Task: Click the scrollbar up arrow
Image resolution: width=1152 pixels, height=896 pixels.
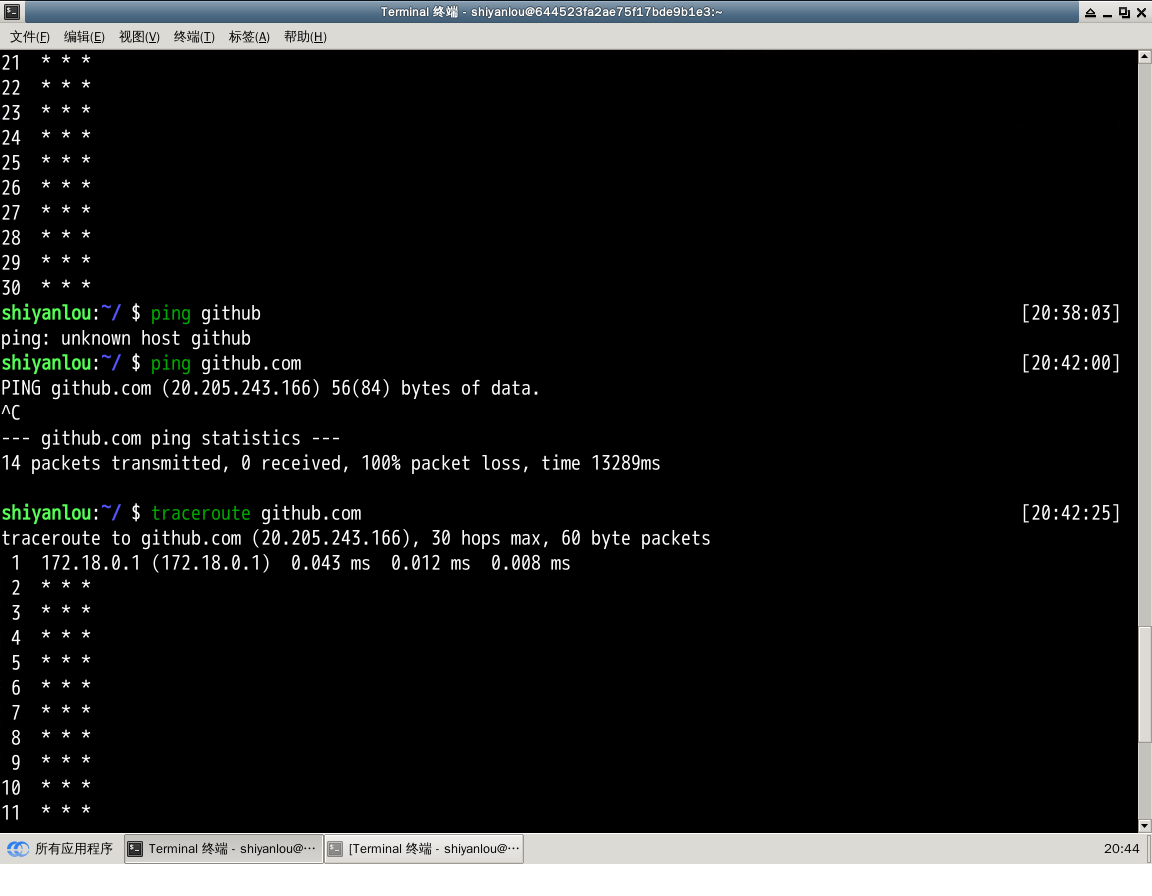Action: tap(1145, 57)
